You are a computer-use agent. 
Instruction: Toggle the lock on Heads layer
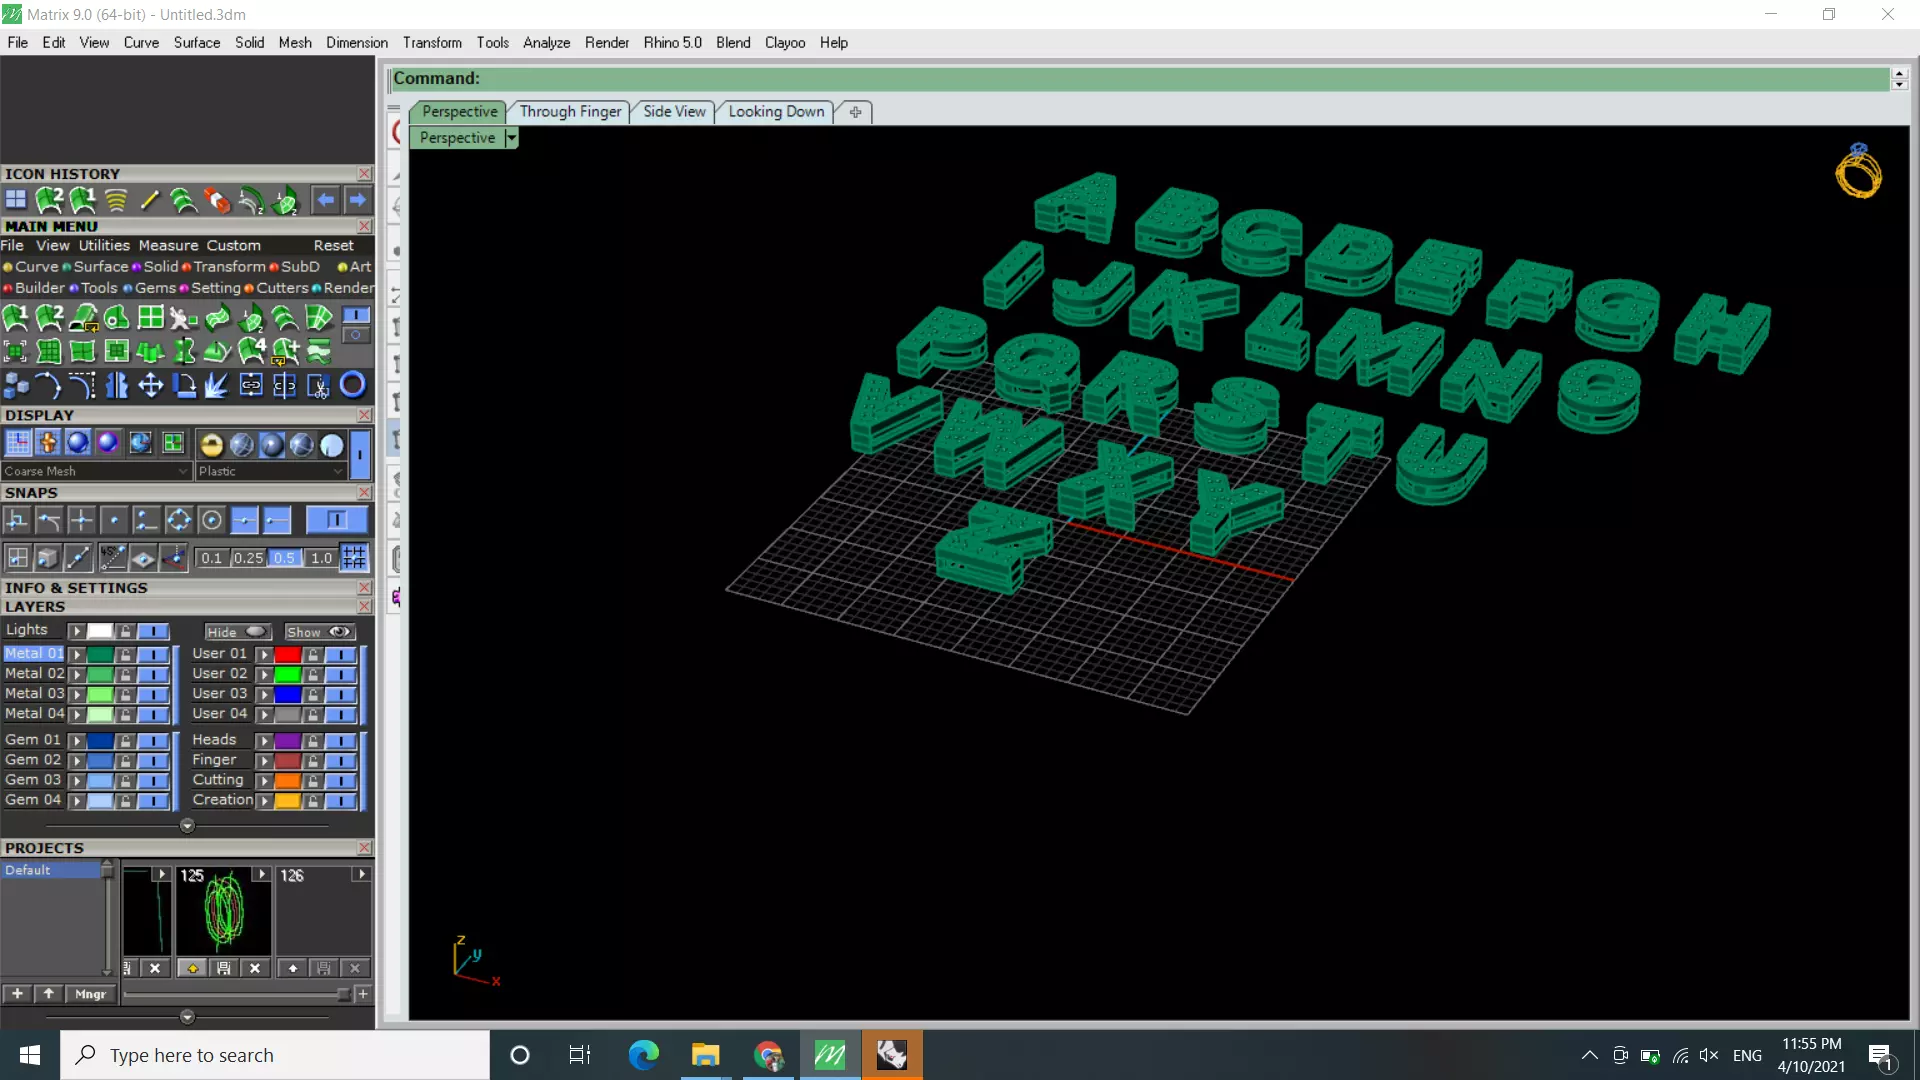313,741
